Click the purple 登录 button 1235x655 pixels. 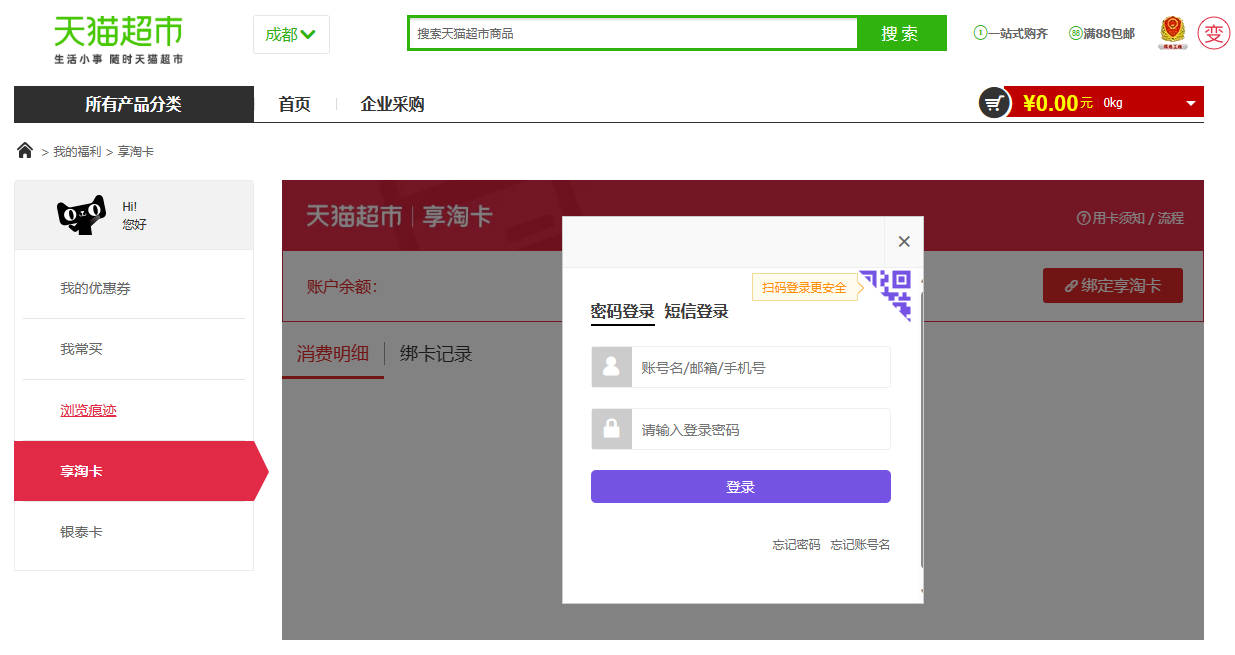point(741,487)
